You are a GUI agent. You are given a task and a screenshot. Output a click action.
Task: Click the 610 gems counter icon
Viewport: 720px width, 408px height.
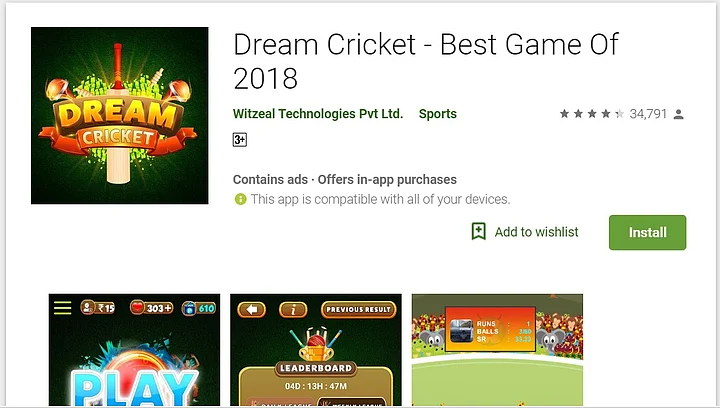(x=199, y=308)
